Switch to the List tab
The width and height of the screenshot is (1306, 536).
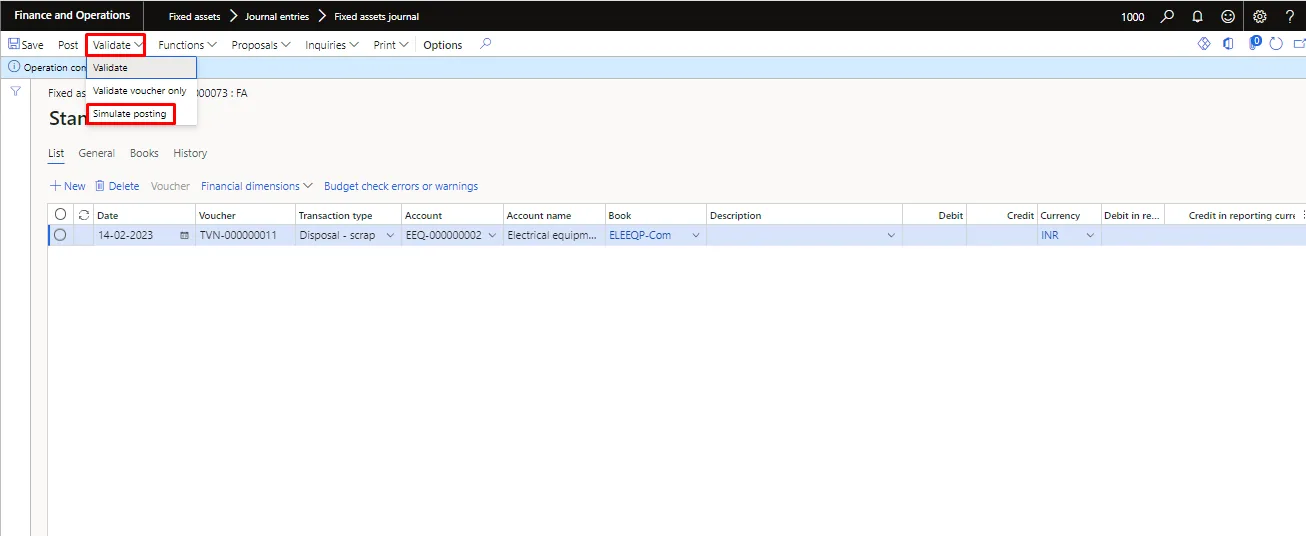(x=56, y=153)
